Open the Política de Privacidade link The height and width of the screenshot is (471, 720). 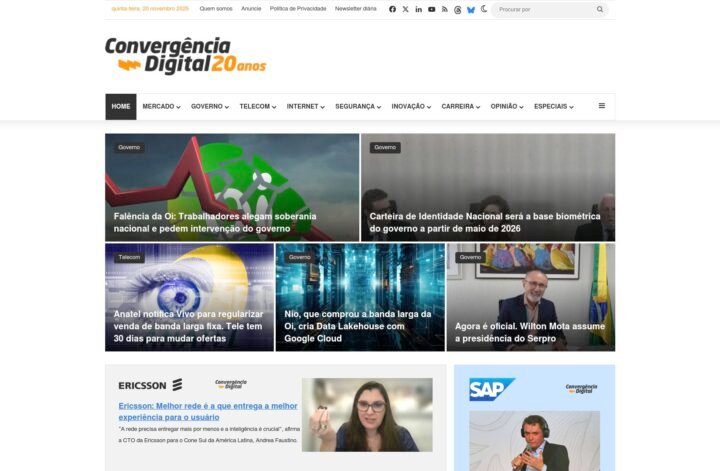click(298, 9)
